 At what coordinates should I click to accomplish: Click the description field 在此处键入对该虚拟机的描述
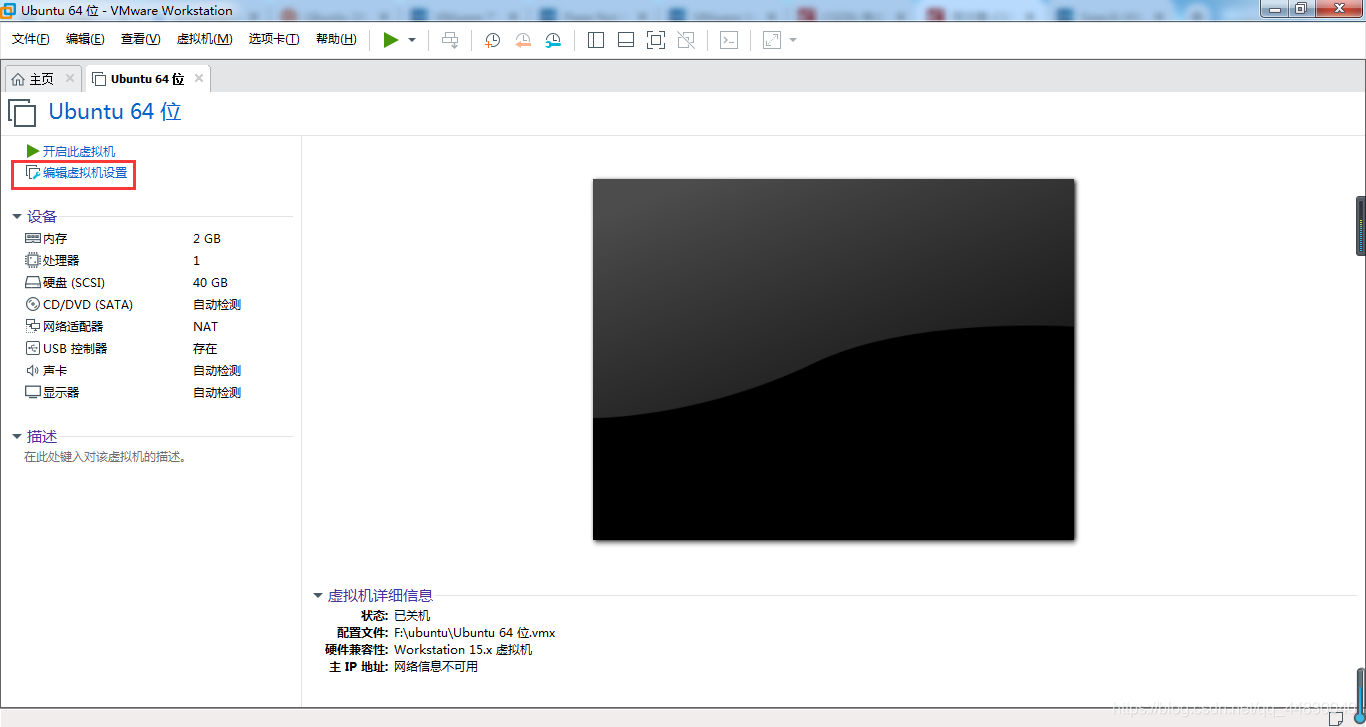(x=106, y=457)
